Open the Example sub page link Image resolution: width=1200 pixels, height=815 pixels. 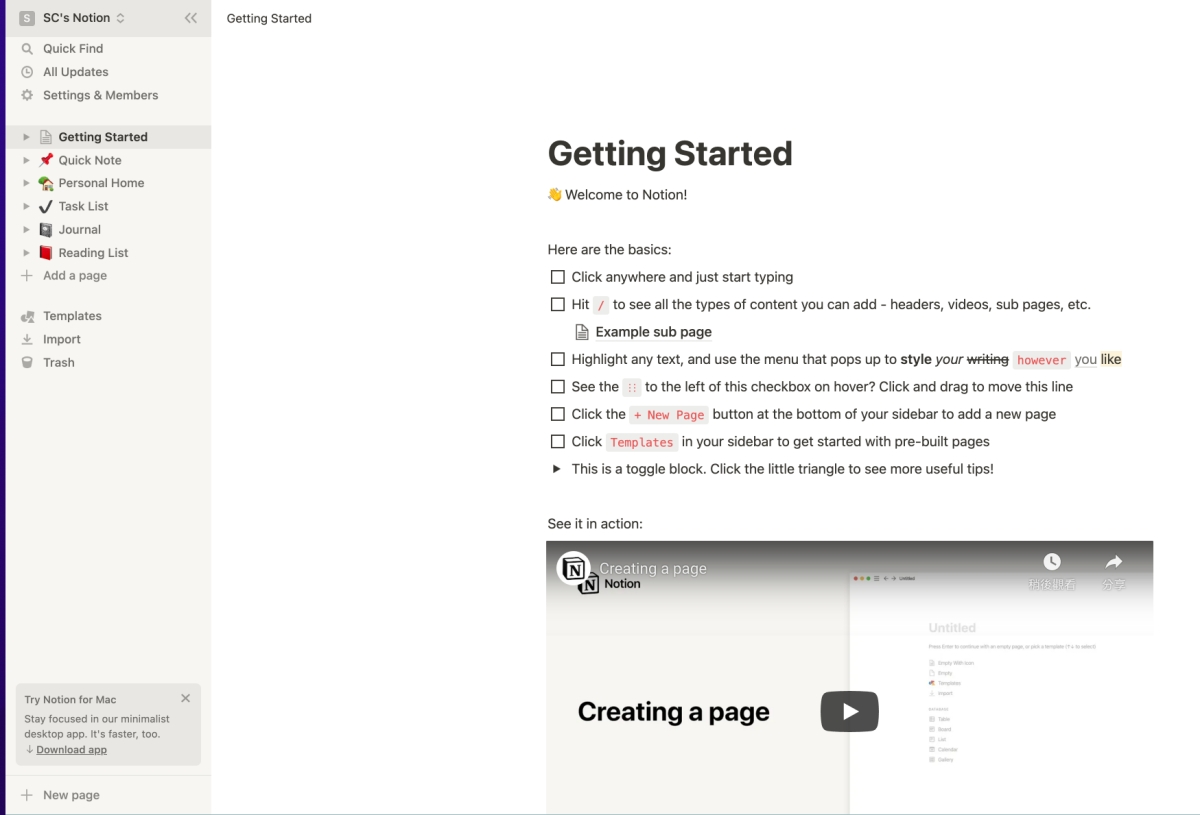[x=653, y=332]
